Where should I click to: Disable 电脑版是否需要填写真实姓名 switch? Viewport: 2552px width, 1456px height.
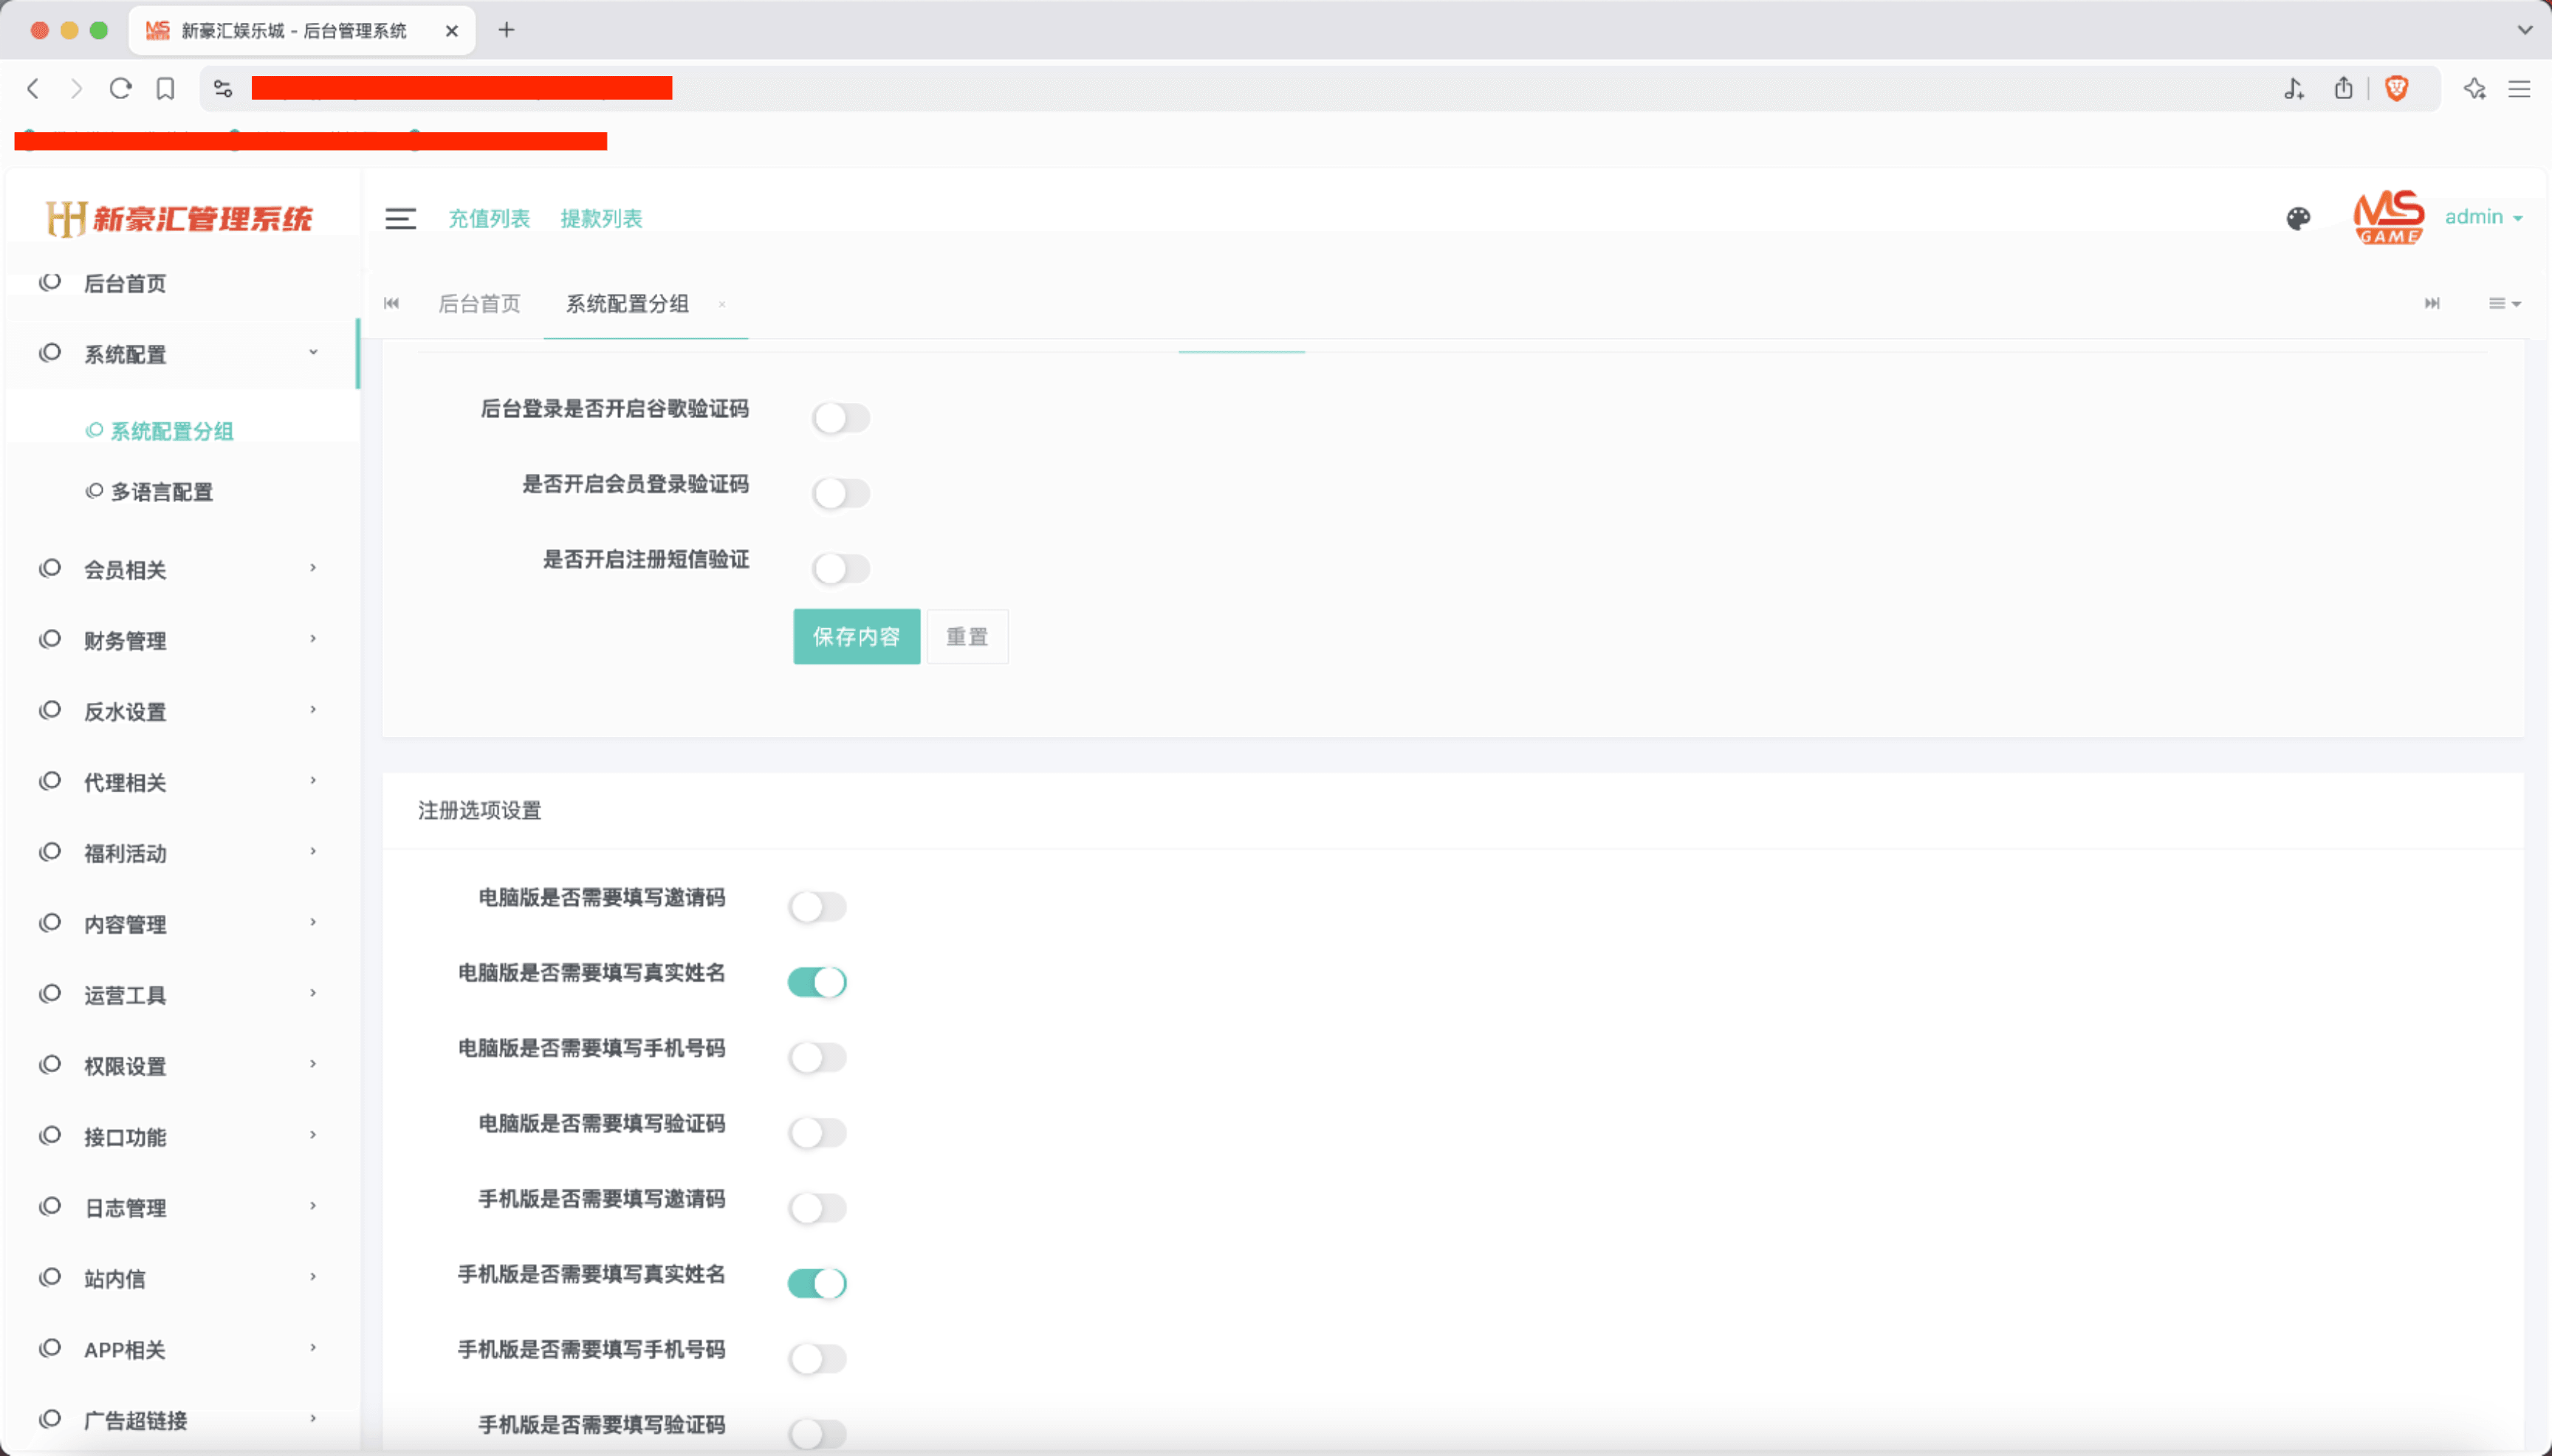click(817, 982)
